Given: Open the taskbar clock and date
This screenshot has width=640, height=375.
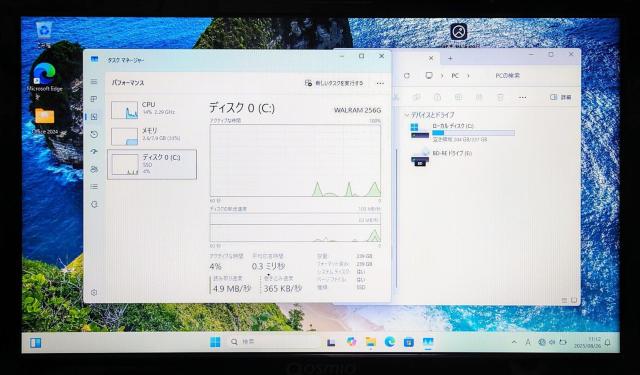Looking at the screenshot, I should 587,342.
